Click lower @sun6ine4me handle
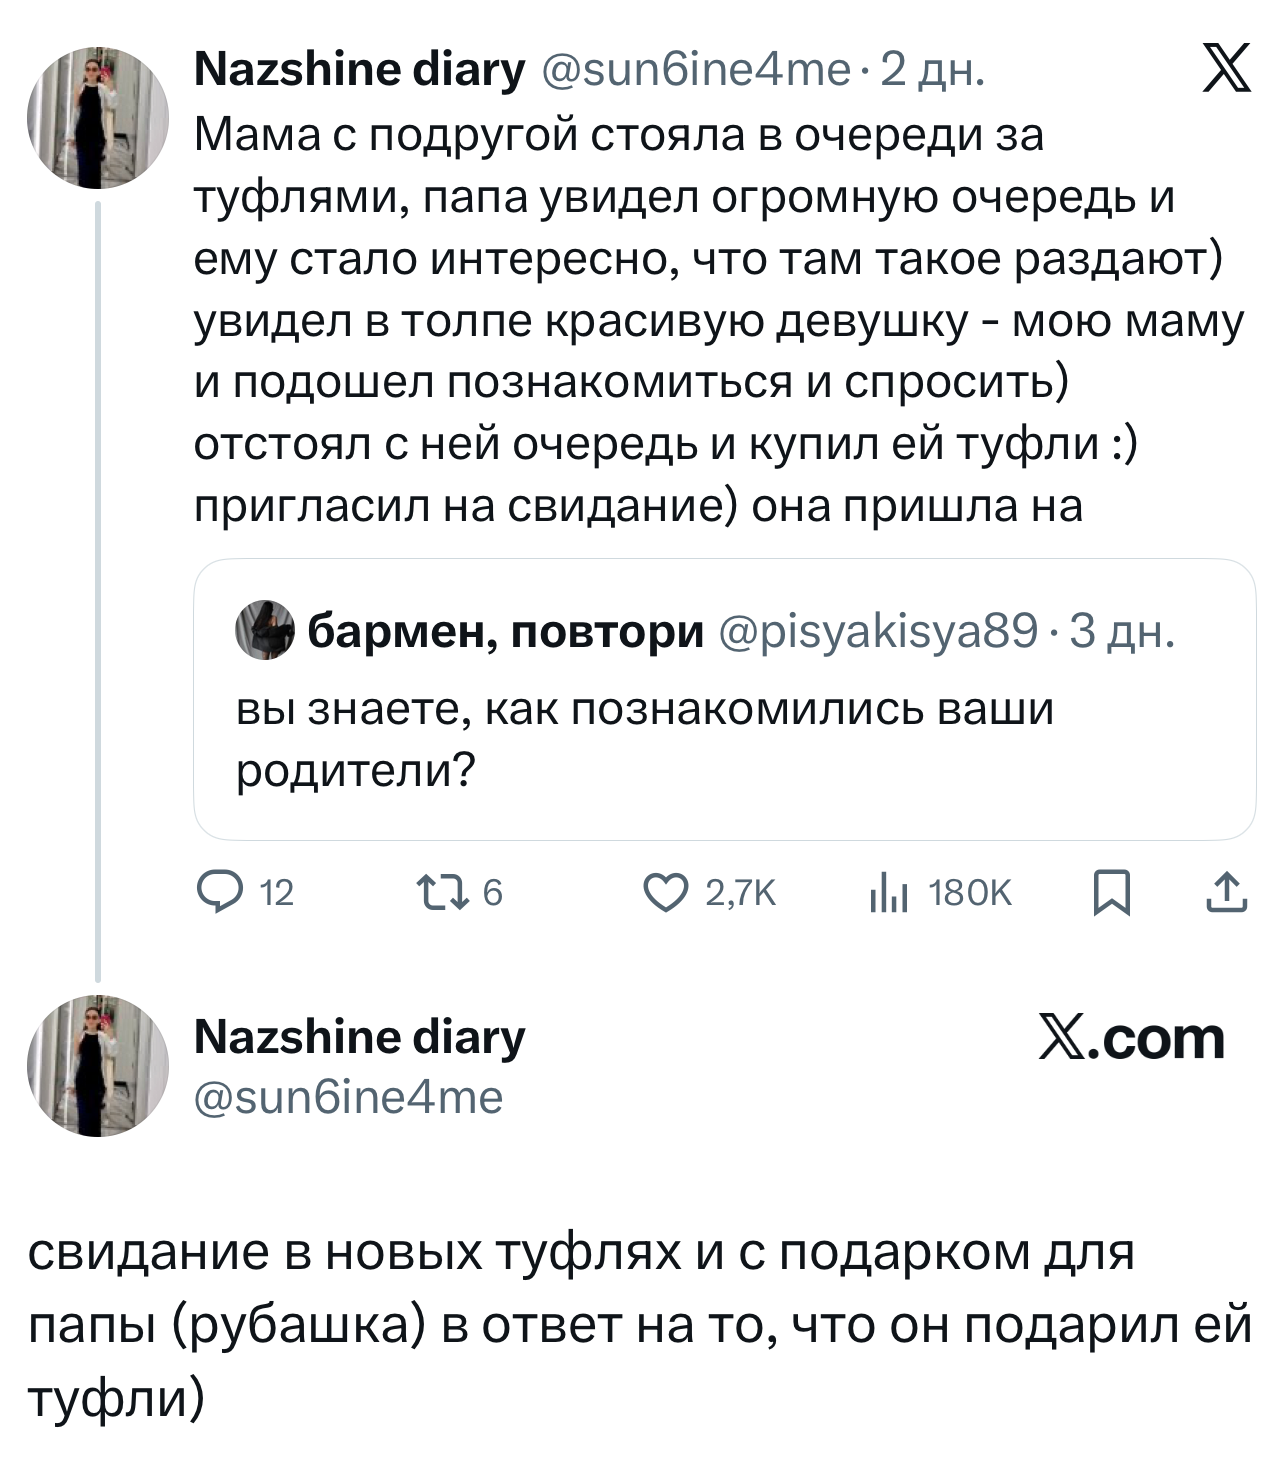 [x=349, y=1098]
